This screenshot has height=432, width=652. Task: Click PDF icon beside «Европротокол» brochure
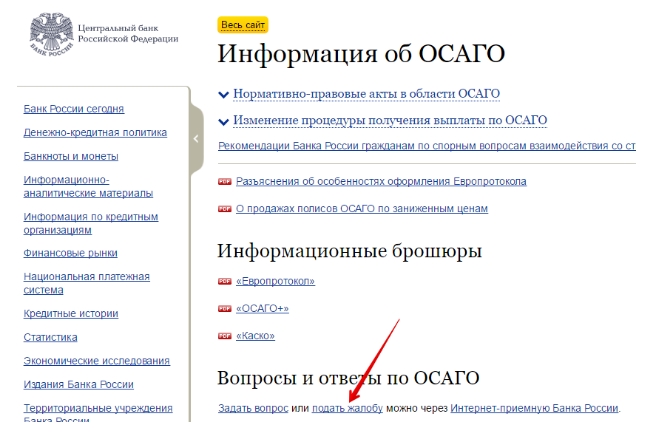click(x=224, y=282)
